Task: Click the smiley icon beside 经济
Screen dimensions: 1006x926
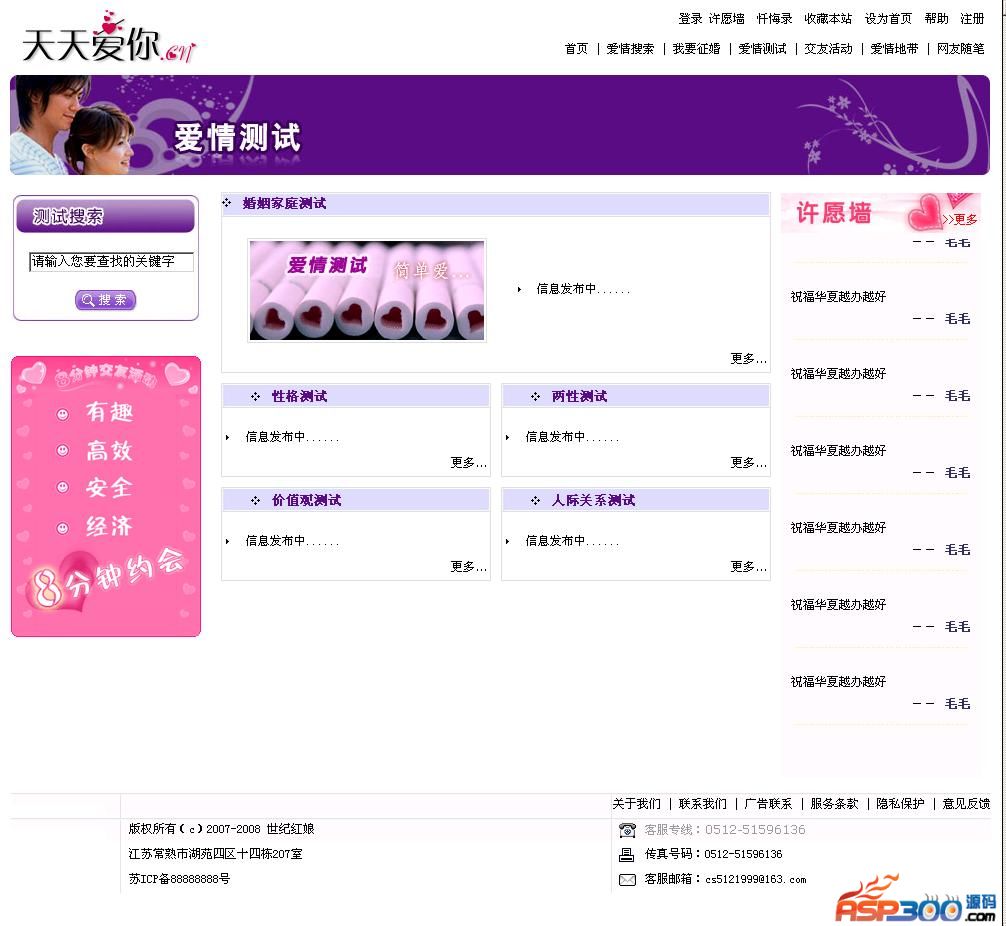Action: [x=62, y=528]
